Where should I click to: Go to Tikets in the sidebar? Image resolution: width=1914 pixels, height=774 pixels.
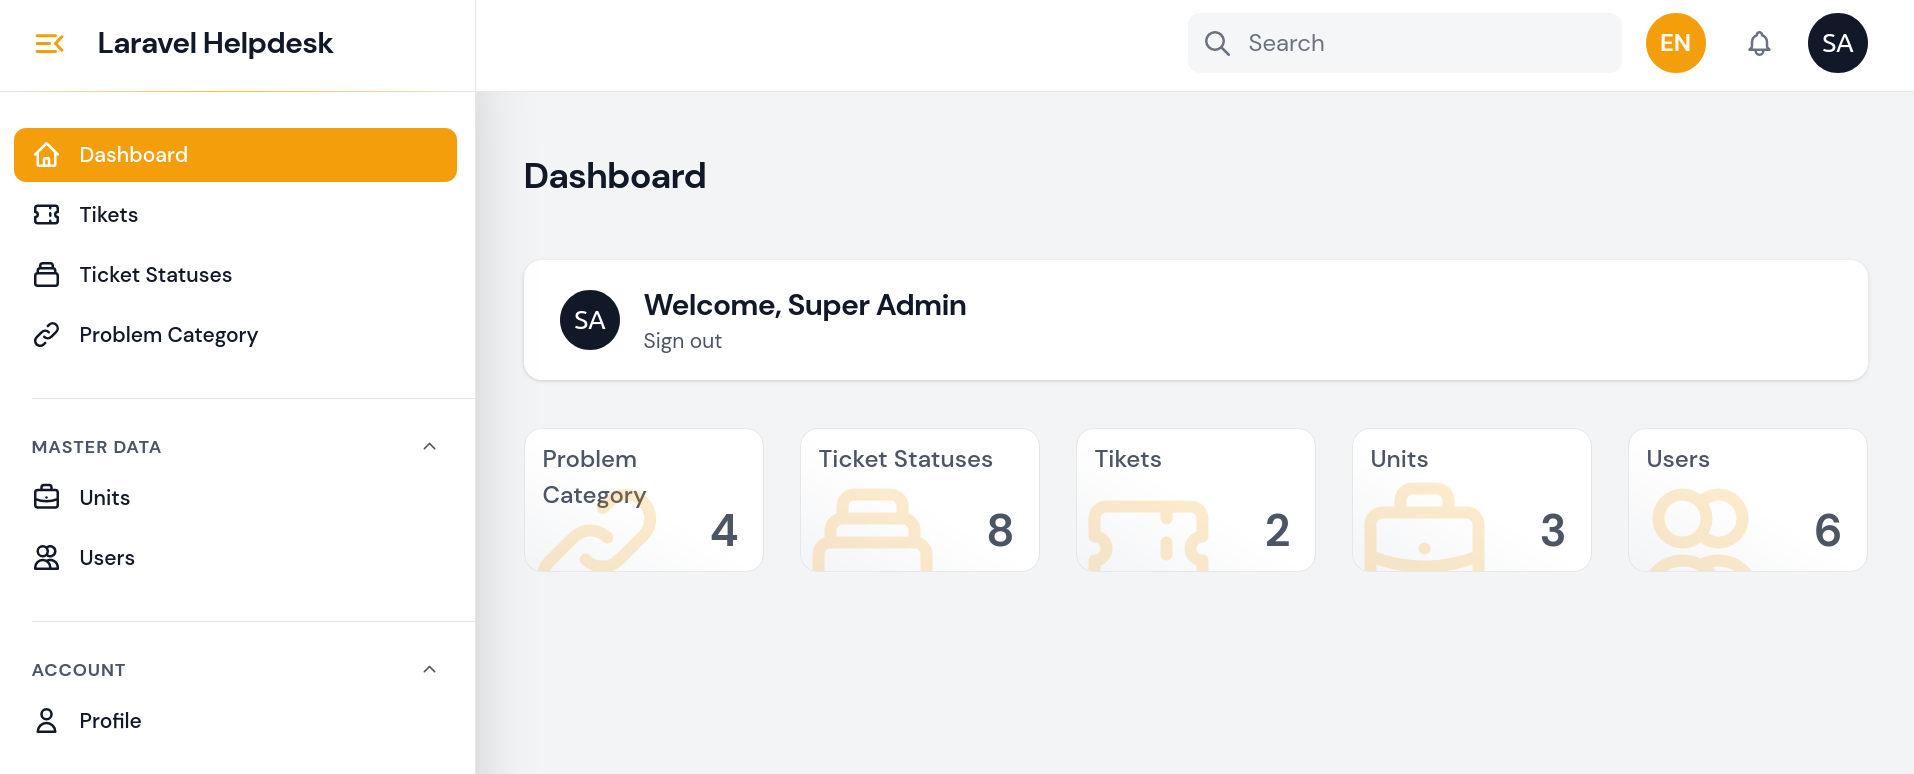point(109,215)
